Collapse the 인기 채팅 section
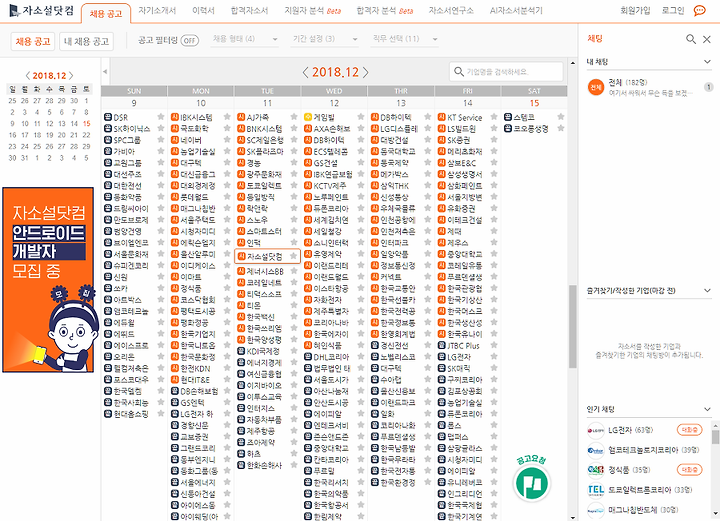The width and height of the screenshot is (720, 521). pos(707,409)
